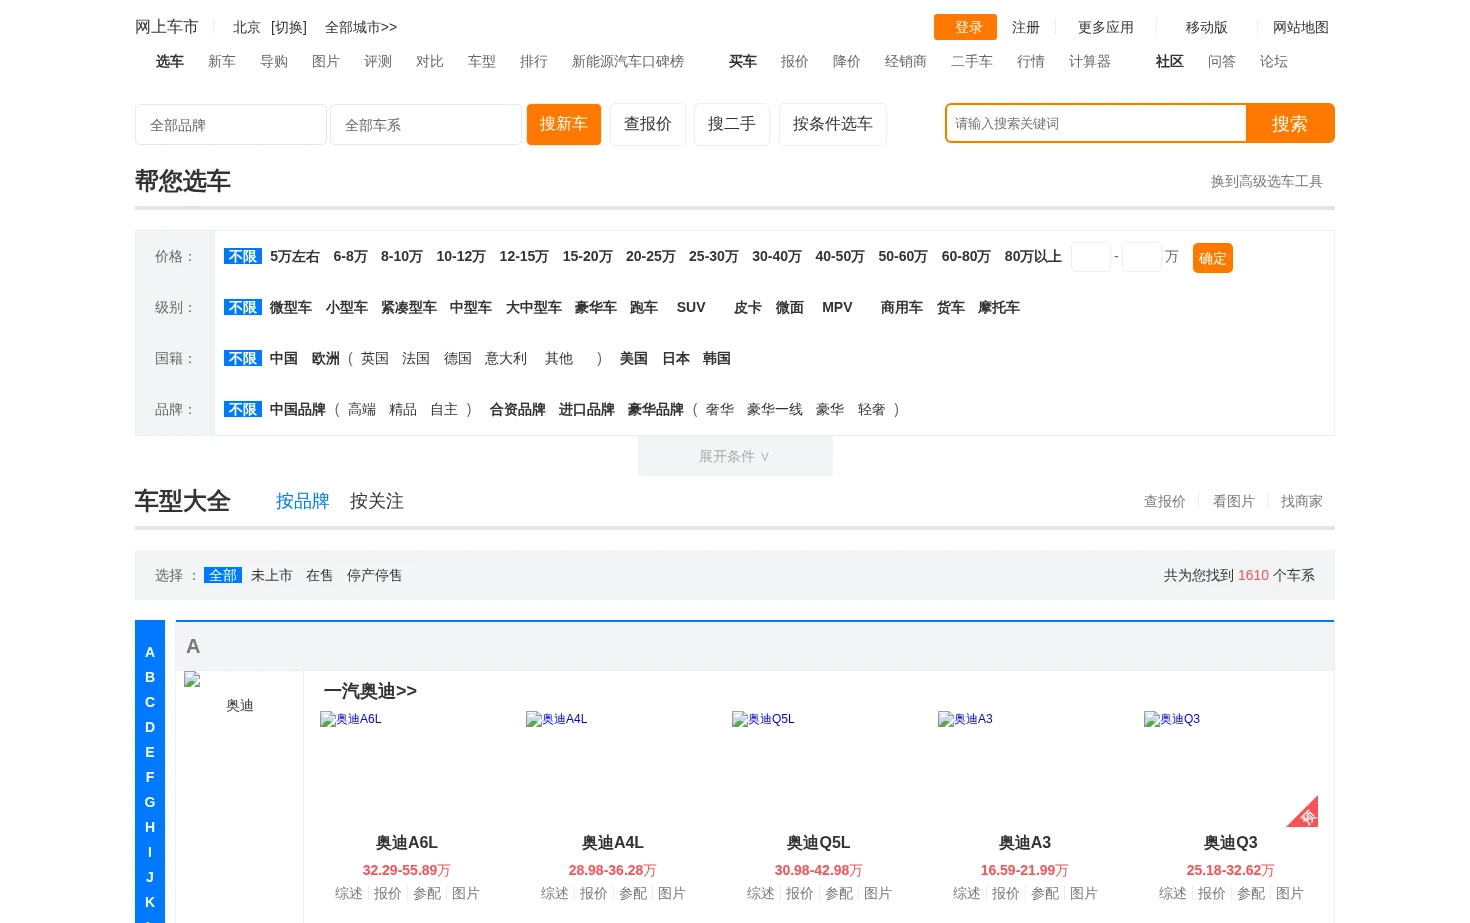1470x923 pixels.
Task: Select 10-12万 price filter
Action: tap(461, 256)
